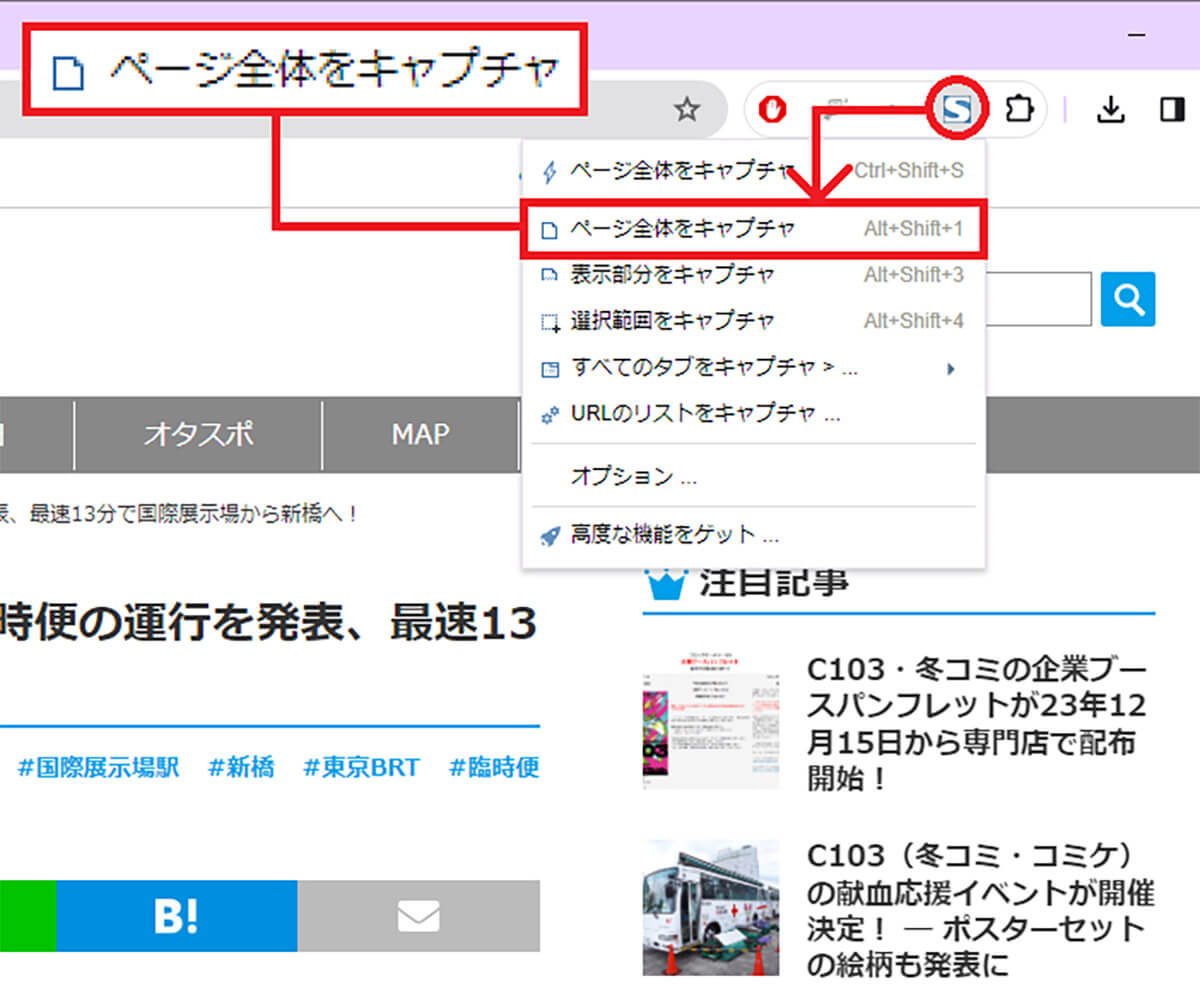Open the オタスポ navigation tab
Screen dimensions: 1200x993
coord(198,434)
